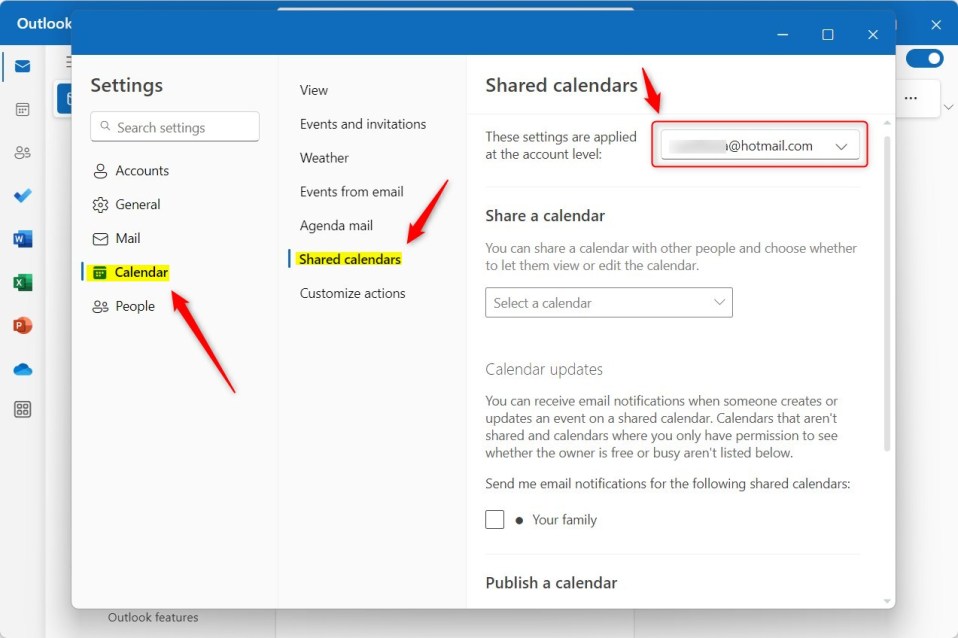Viewport: 958px width, 638px height.
Task: Open the More apps grid icon
Action: pos(22,409)
